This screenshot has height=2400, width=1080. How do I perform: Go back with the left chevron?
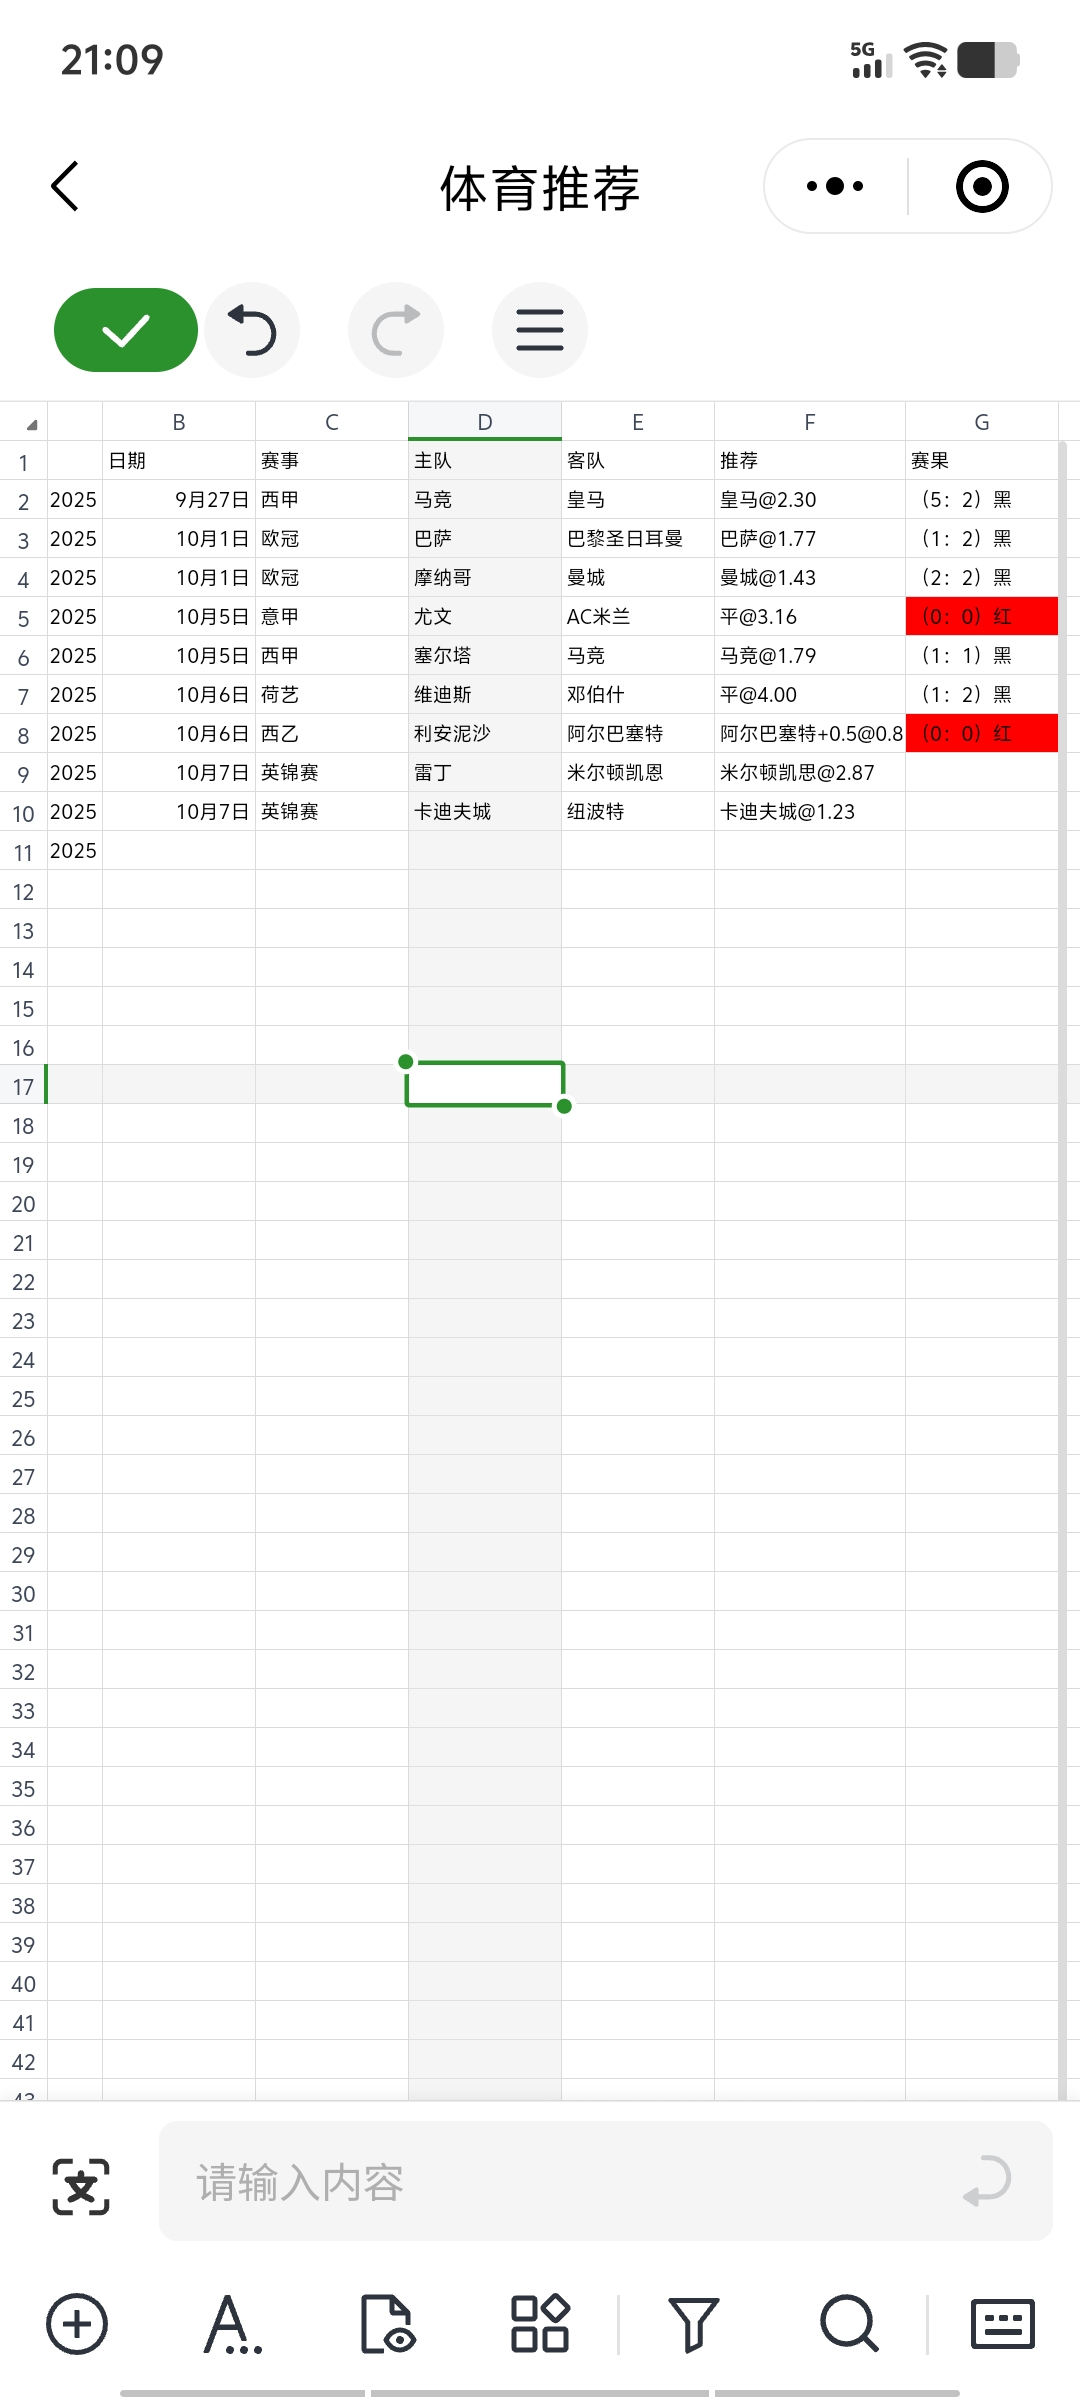[x=65, y=187]
